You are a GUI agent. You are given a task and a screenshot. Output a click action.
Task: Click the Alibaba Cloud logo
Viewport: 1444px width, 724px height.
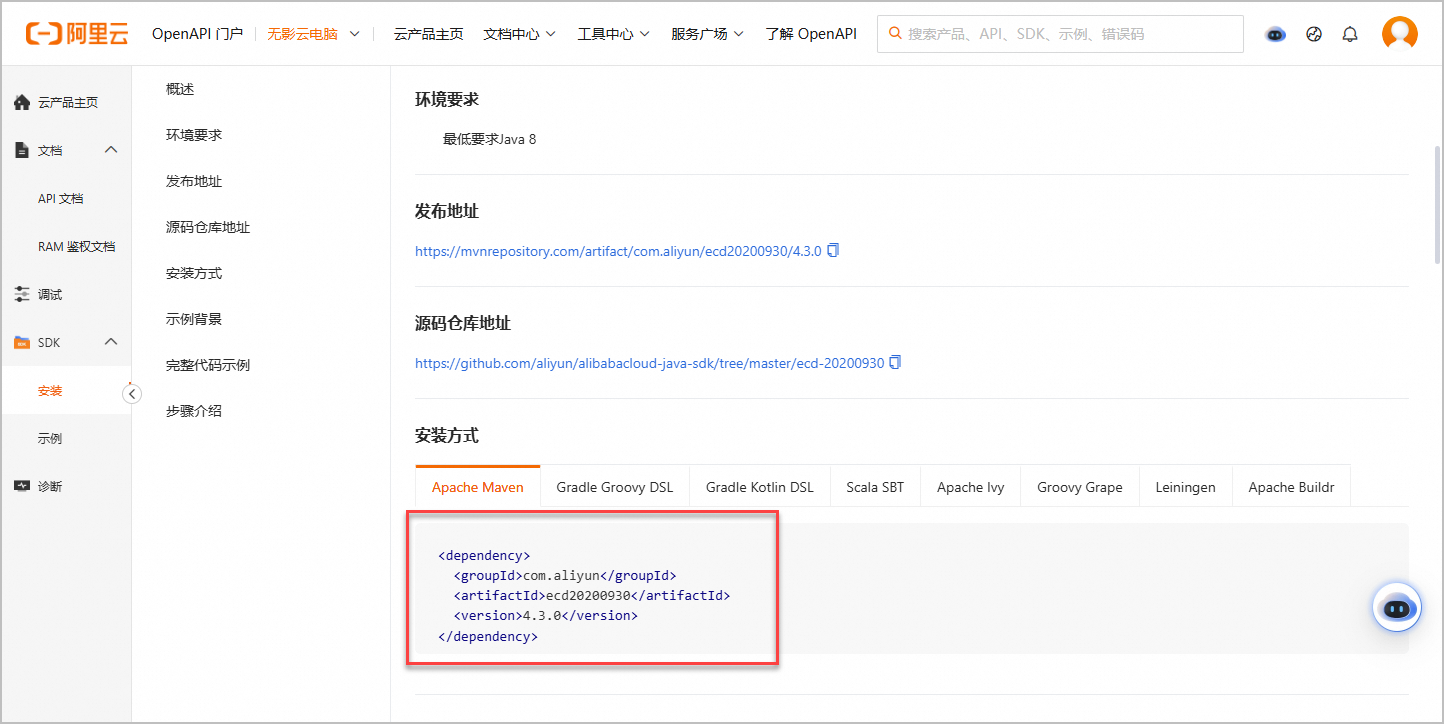click(77, 33)
